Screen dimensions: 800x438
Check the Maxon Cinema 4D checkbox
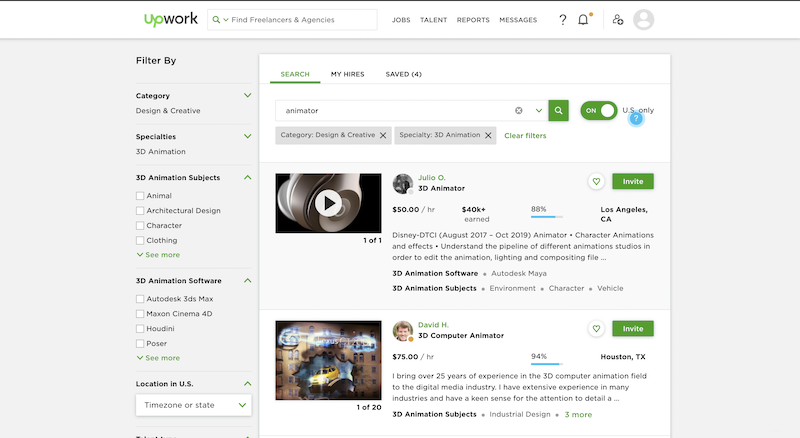[x=140, y=313]
